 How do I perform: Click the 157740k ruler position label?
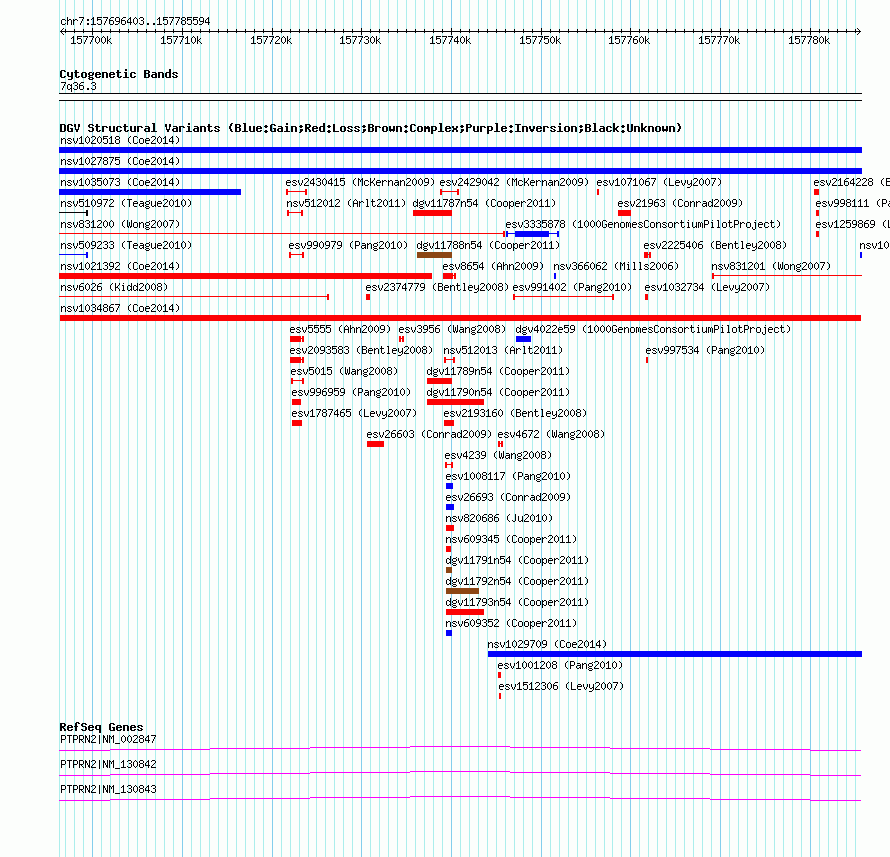click(x=450, y=40)
